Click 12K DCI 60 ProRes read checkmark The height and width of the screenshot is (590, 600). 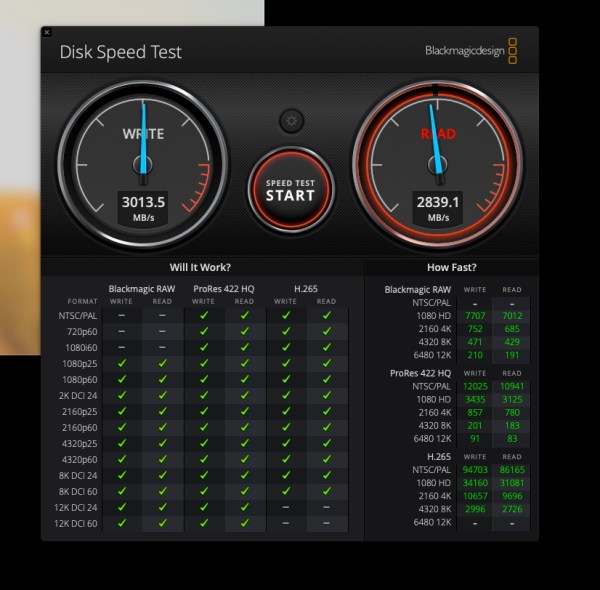[244, 524]
